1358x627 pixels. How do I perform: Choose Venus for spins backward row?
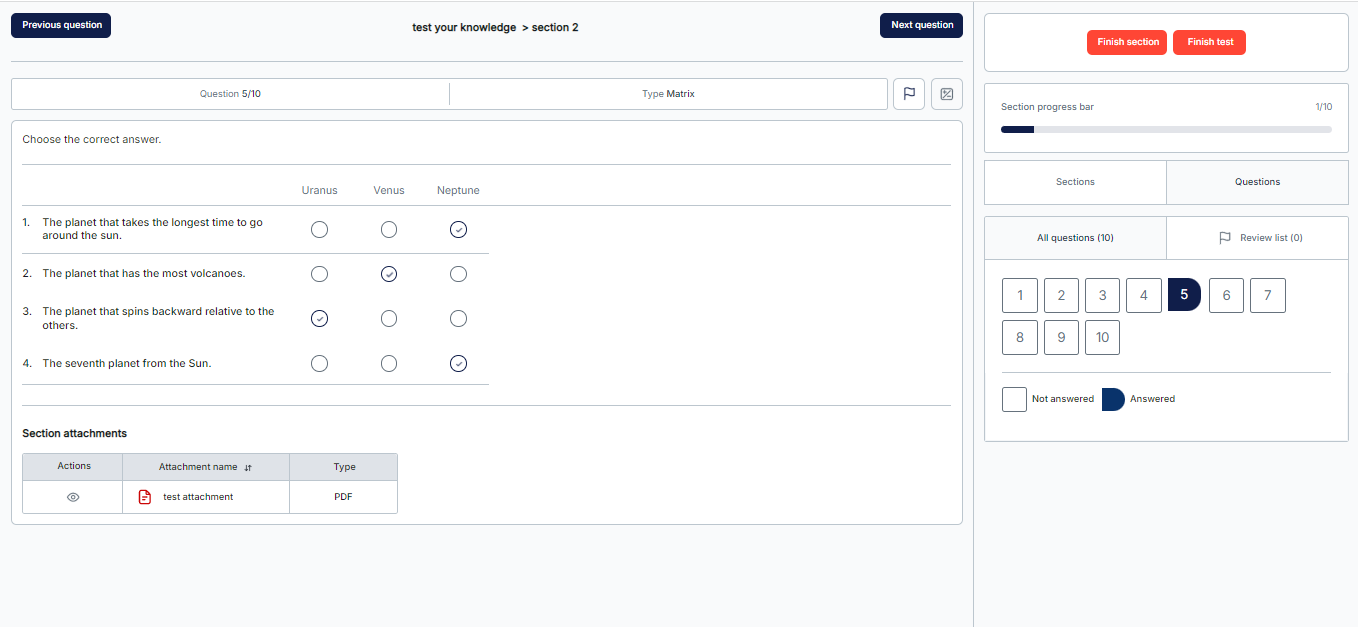[389, 319]
